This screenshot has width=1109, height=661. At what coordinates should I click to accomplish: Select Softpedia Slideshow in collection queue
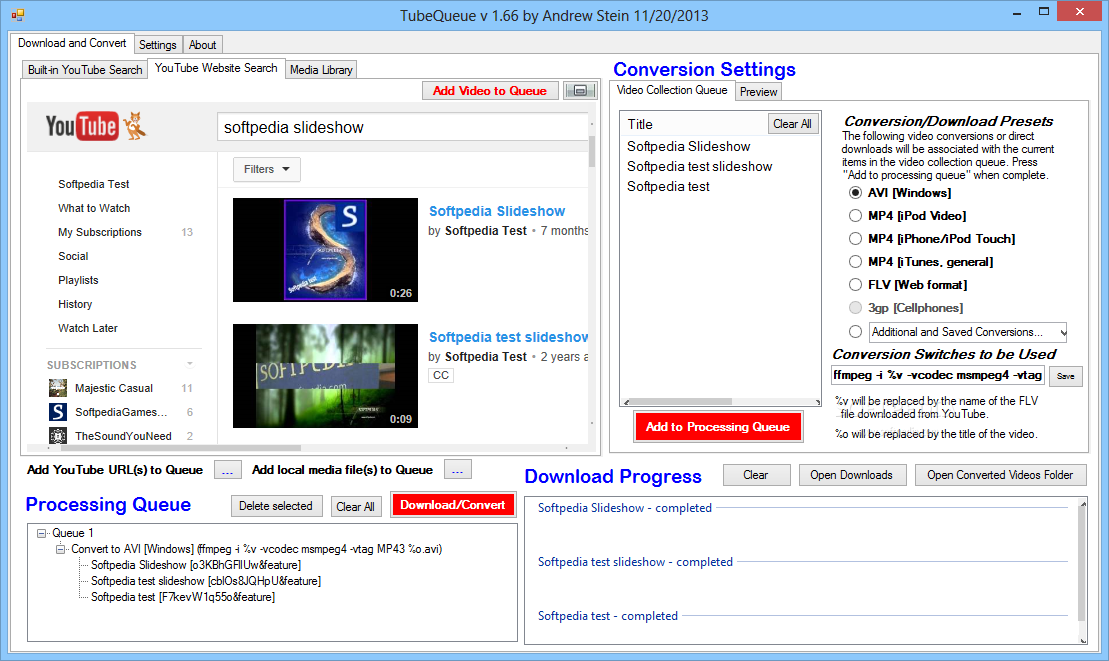tap(688, 146)
